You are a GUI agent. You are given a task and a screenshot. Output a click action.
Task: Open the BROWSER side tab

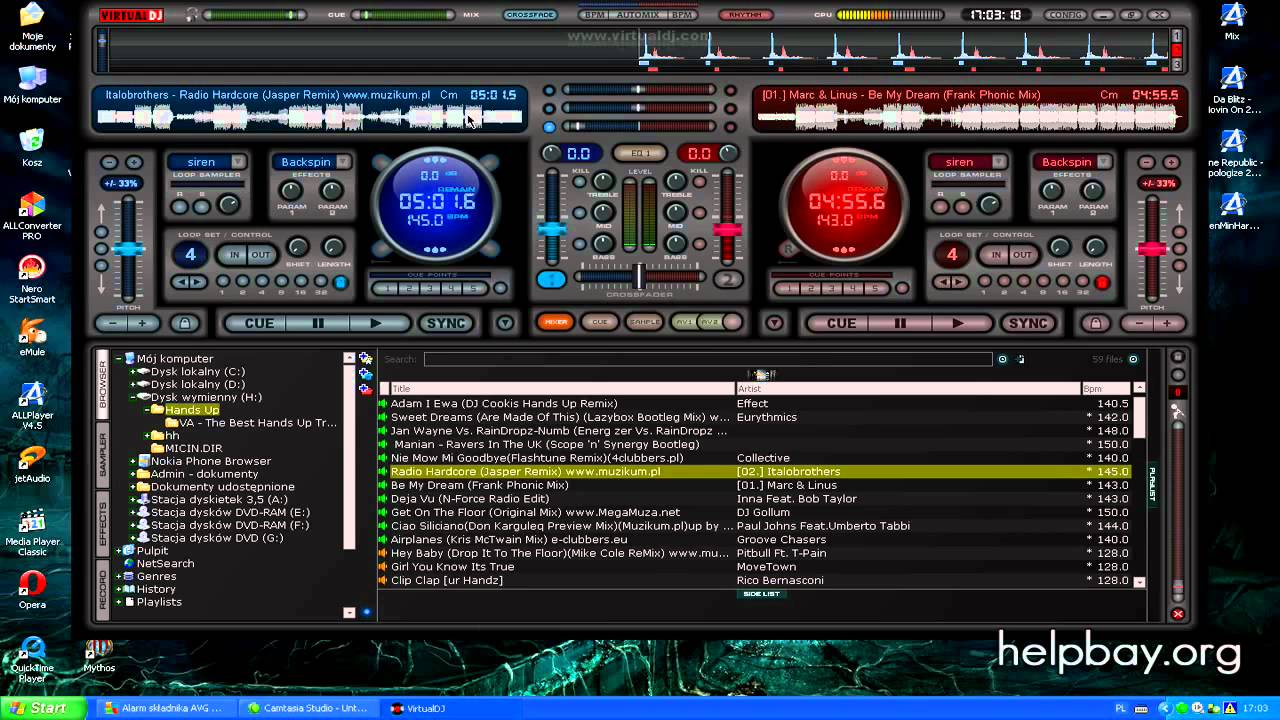pos(103,382)
